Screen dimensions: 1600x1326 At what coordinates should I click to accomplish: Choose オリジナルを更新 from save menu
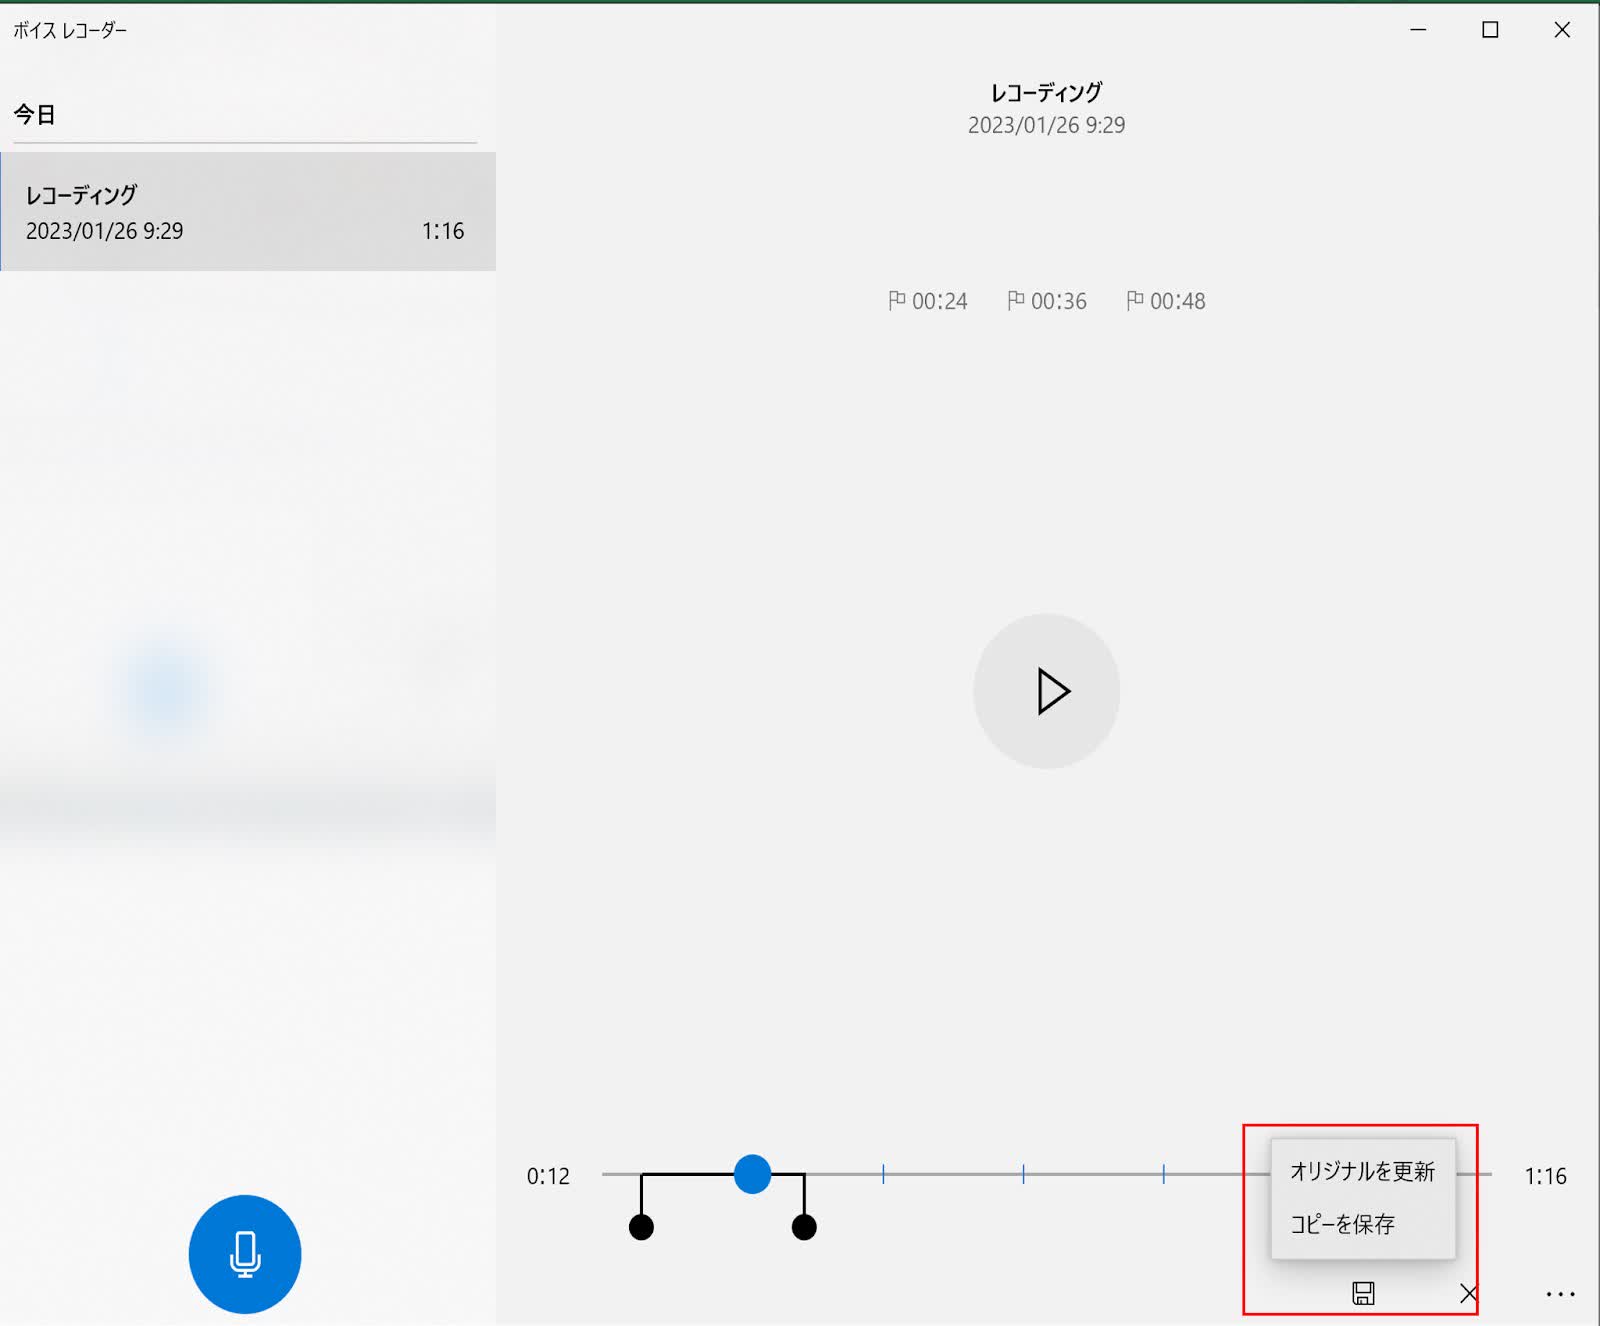(1363, 1171)
